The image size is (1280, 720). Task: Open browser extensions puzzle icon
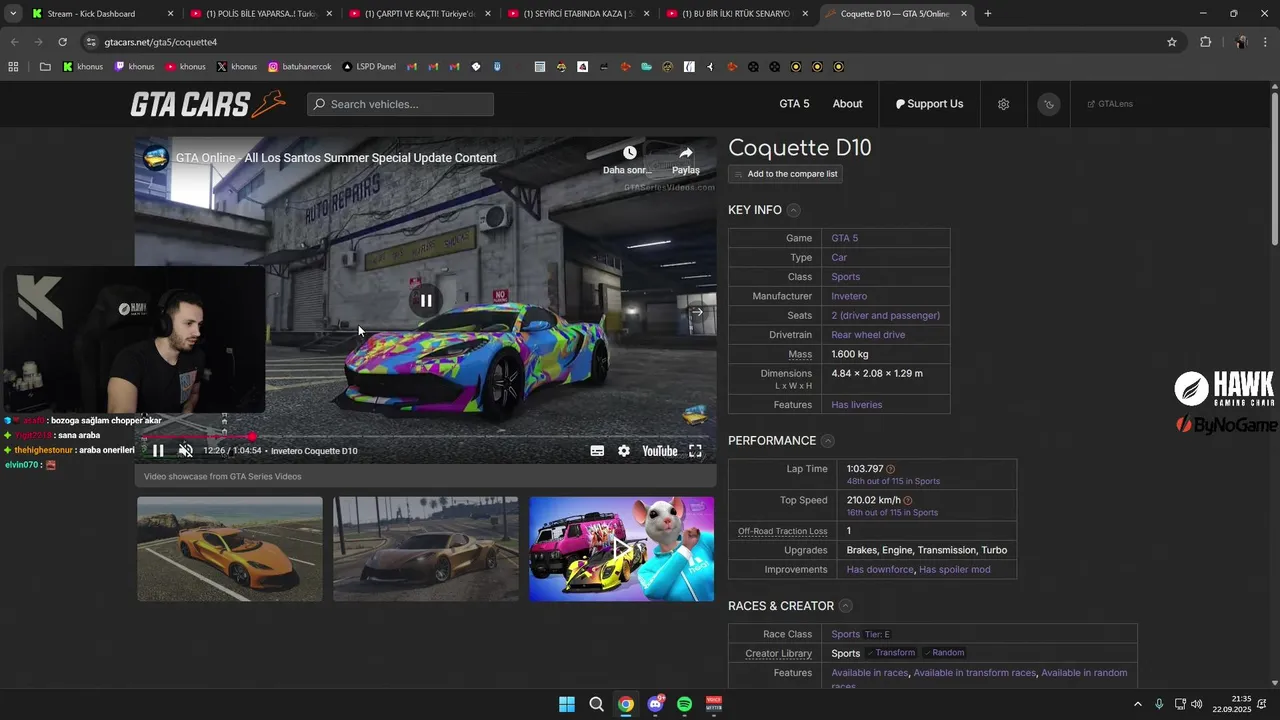tap(1205, 42)
